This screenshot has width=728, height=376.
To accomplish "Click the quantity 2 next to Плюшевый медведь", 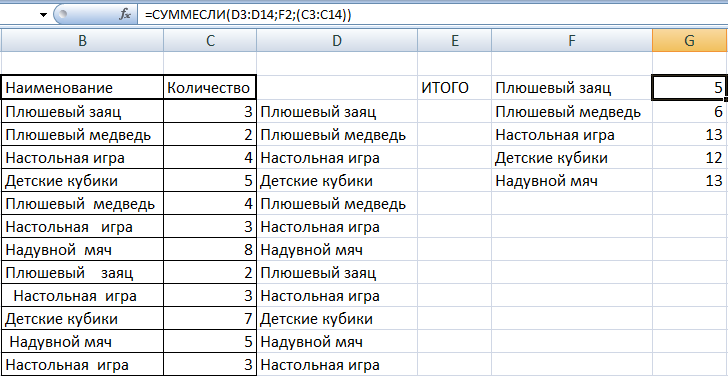I will click(x=210, y=135).
